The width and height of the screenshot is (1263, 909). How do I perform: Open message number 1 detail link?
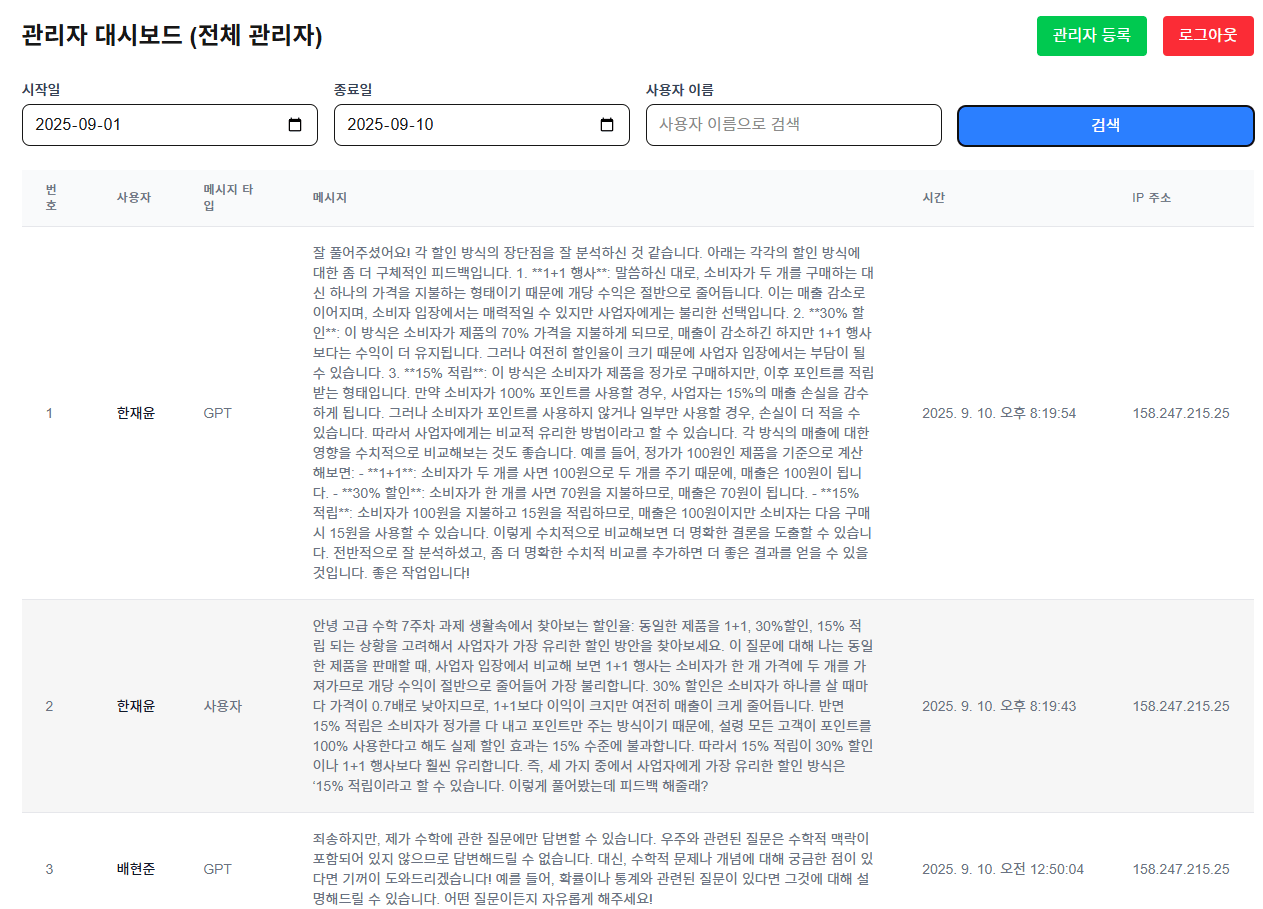pyautogui.click(x=49, y=412)
